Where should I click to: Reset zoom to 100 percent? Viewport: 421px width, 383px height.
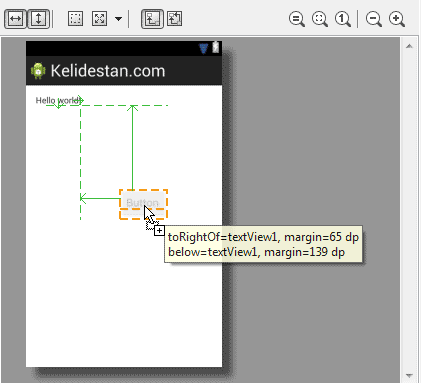(x=343, y=19)
